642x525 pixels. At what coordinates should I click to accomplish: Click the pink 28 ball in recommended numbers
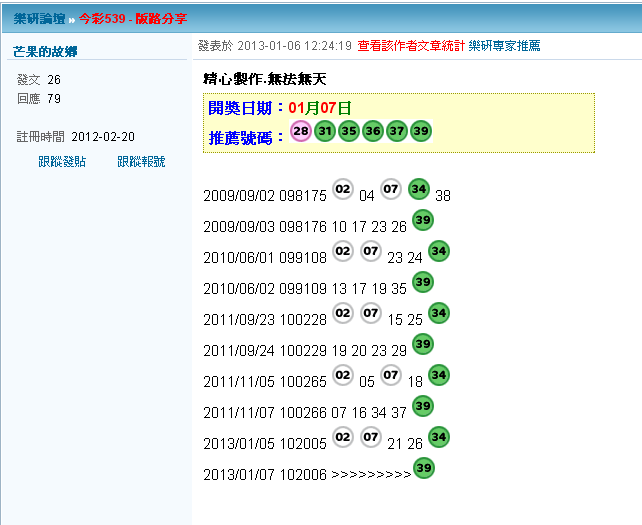coord(301,132)
